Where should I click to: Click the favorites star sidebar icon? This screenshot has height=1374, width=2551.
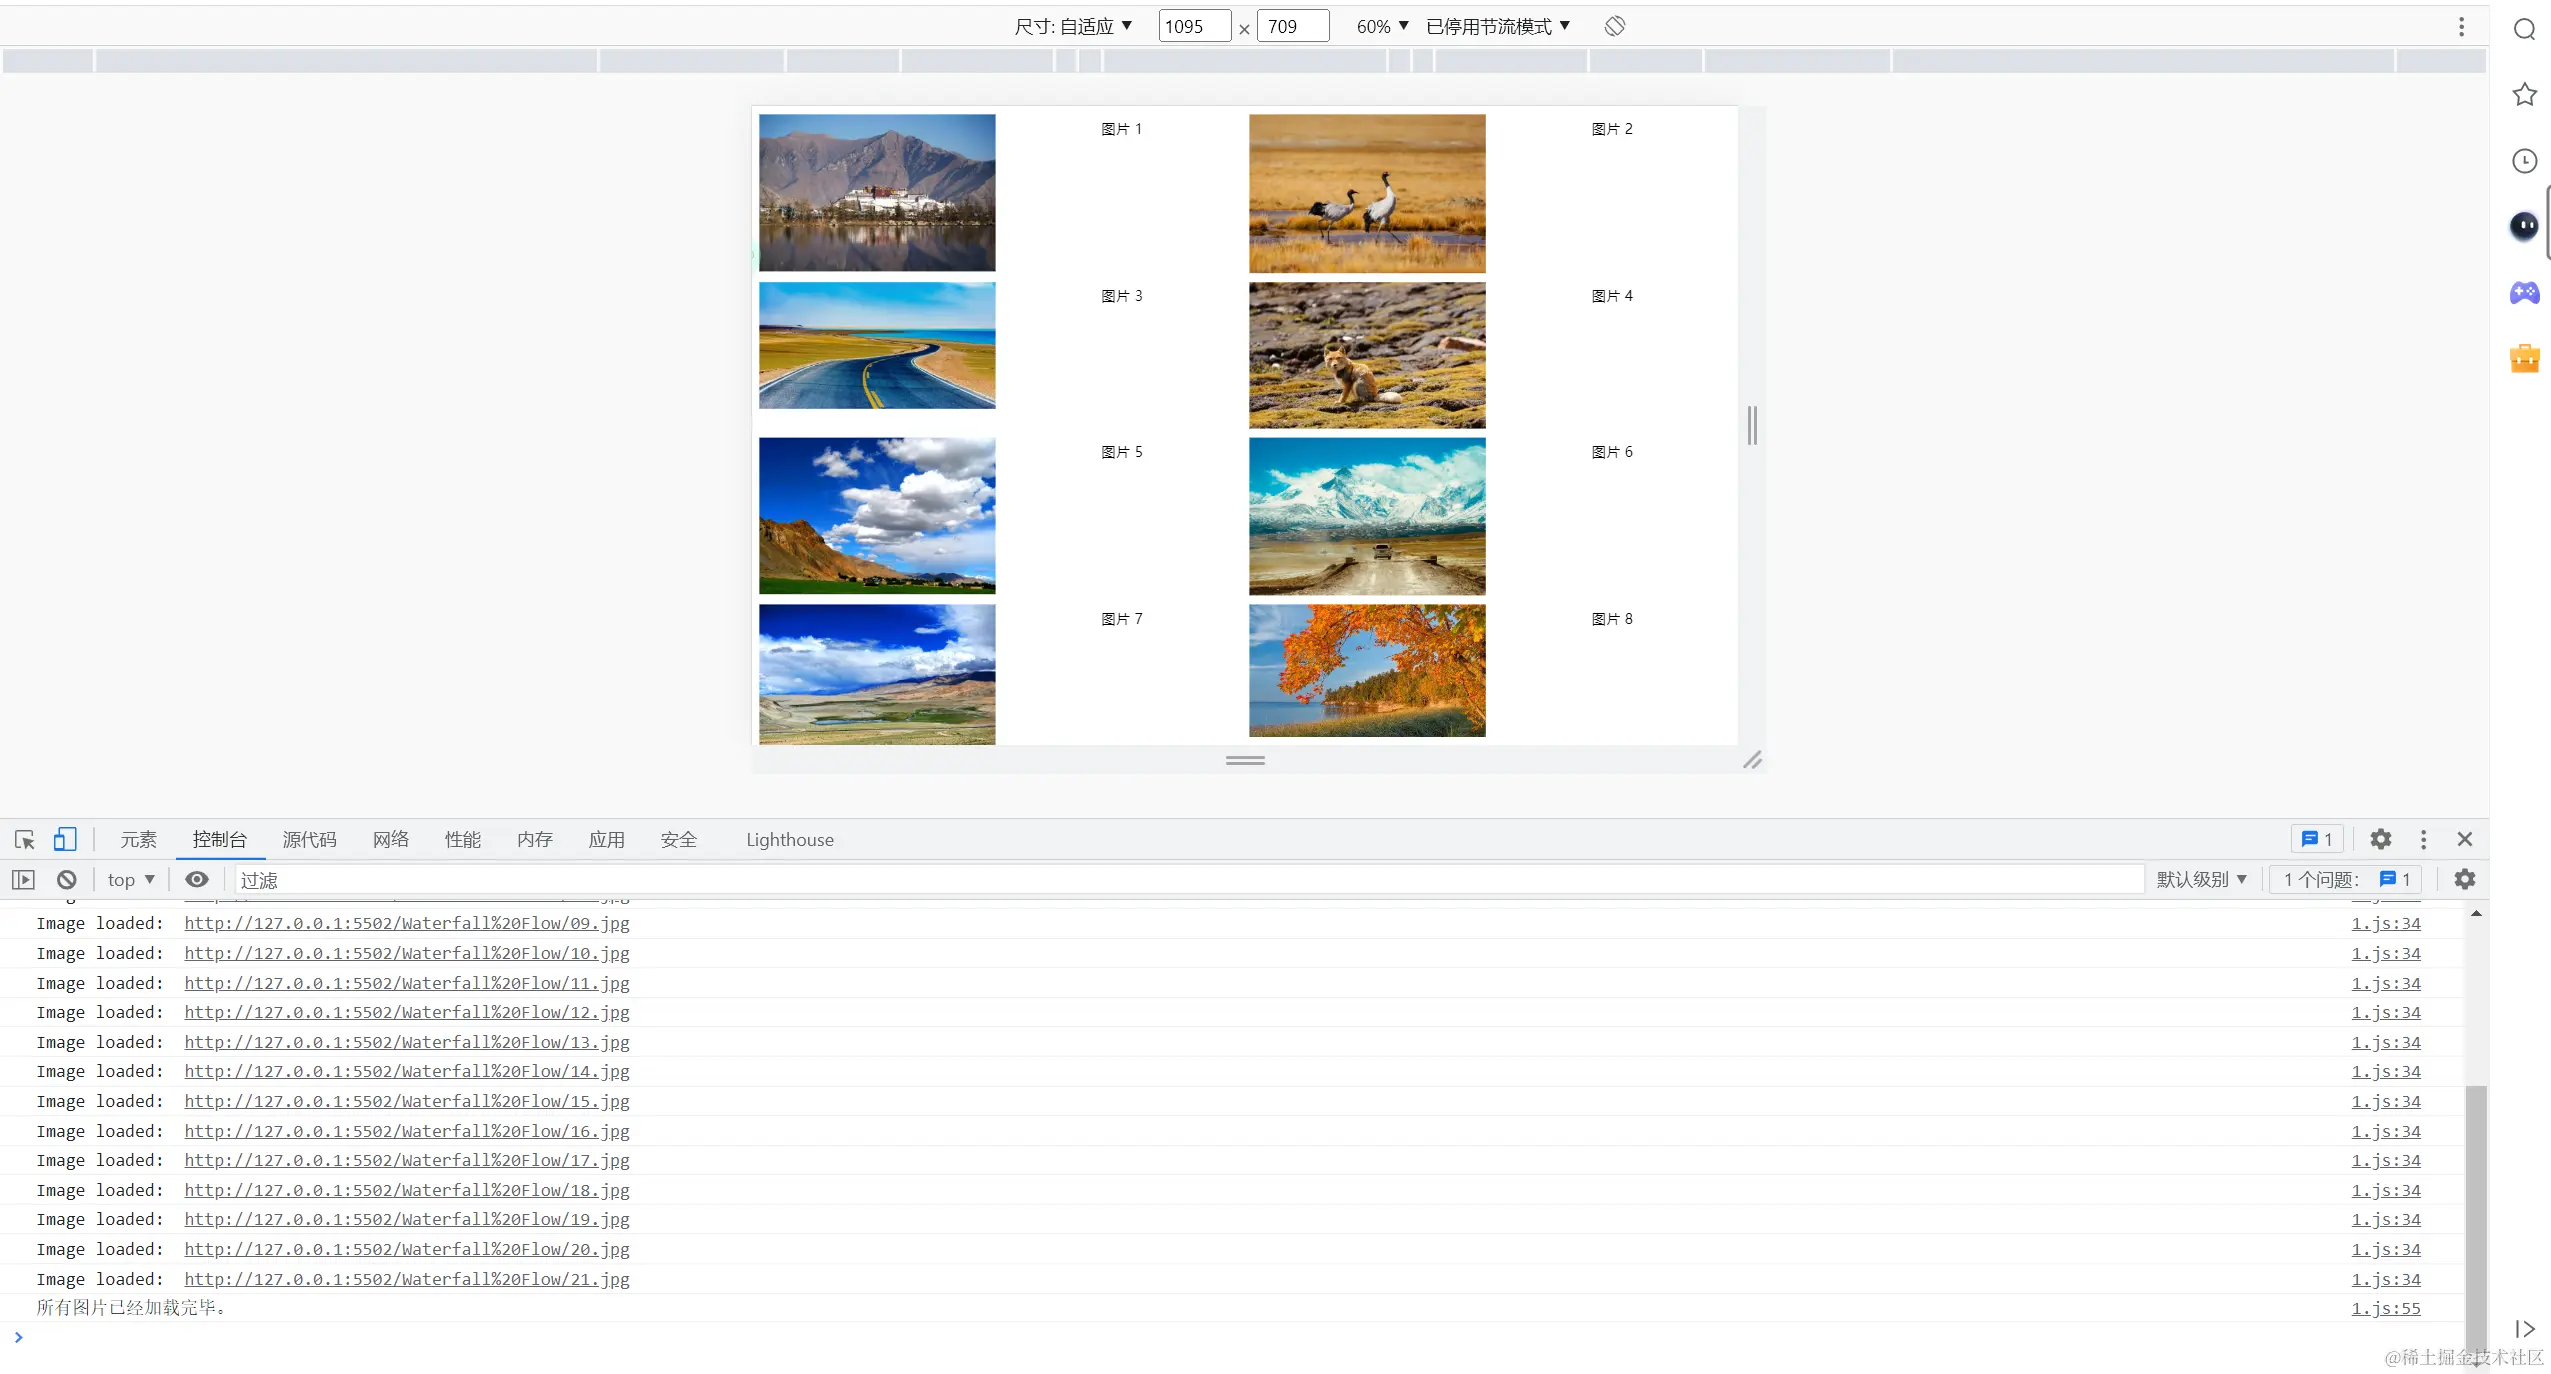[2524, 95]
